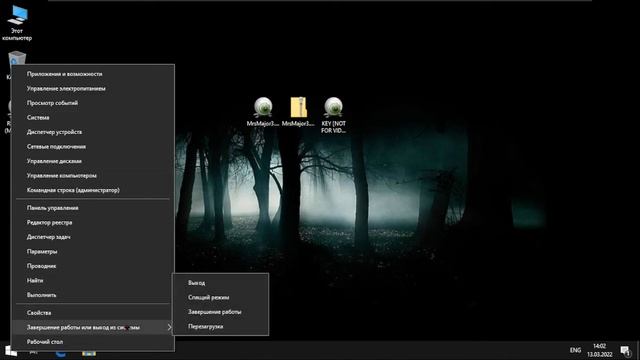Open the notification center icon
The height and width of the screenshot is (360, 640).
pyautogui.click(x=625, y=351)
